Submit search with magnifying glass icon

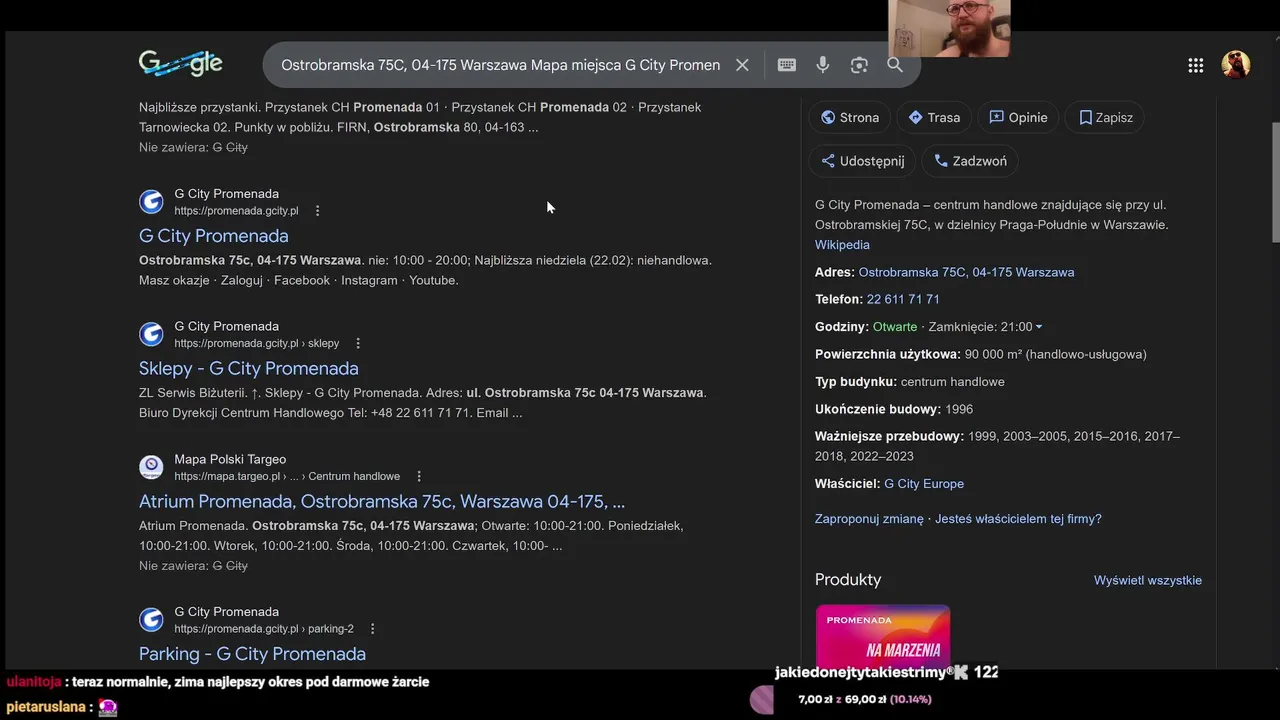(x=895, y=65)
